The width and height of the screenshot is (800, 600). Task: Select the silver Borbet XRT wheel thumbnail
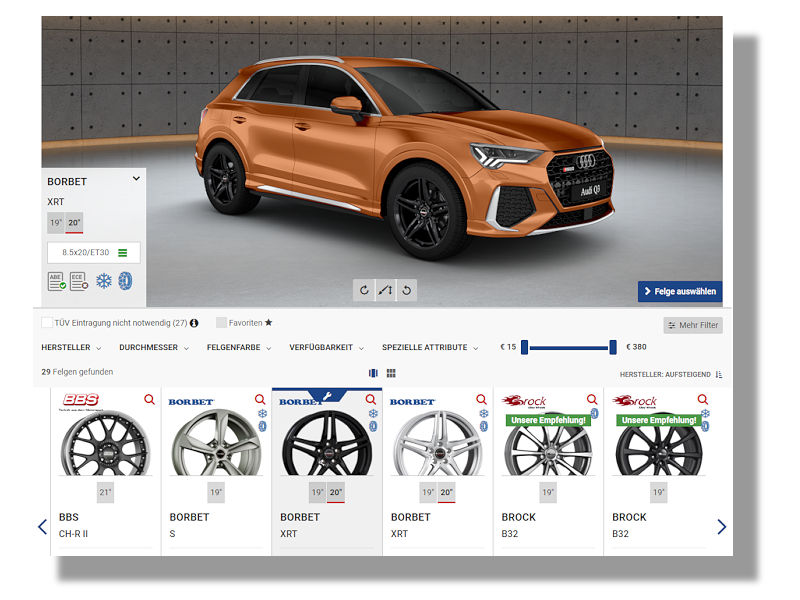(x=438, y=443)
